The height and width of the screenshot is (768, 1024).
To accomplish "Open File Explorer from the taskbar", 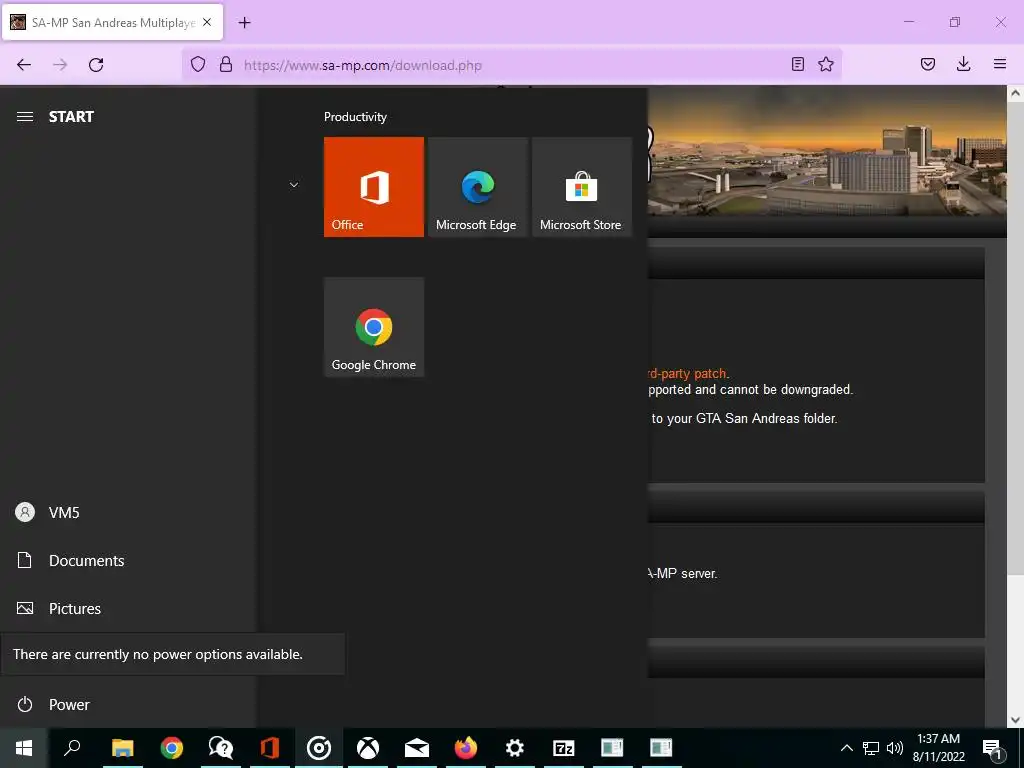I will pos(122,748).
